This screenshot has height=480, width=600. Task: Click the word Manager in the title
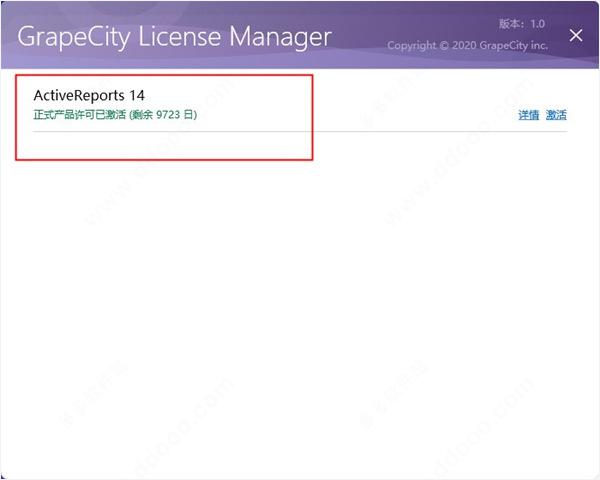tap(280, 38)
